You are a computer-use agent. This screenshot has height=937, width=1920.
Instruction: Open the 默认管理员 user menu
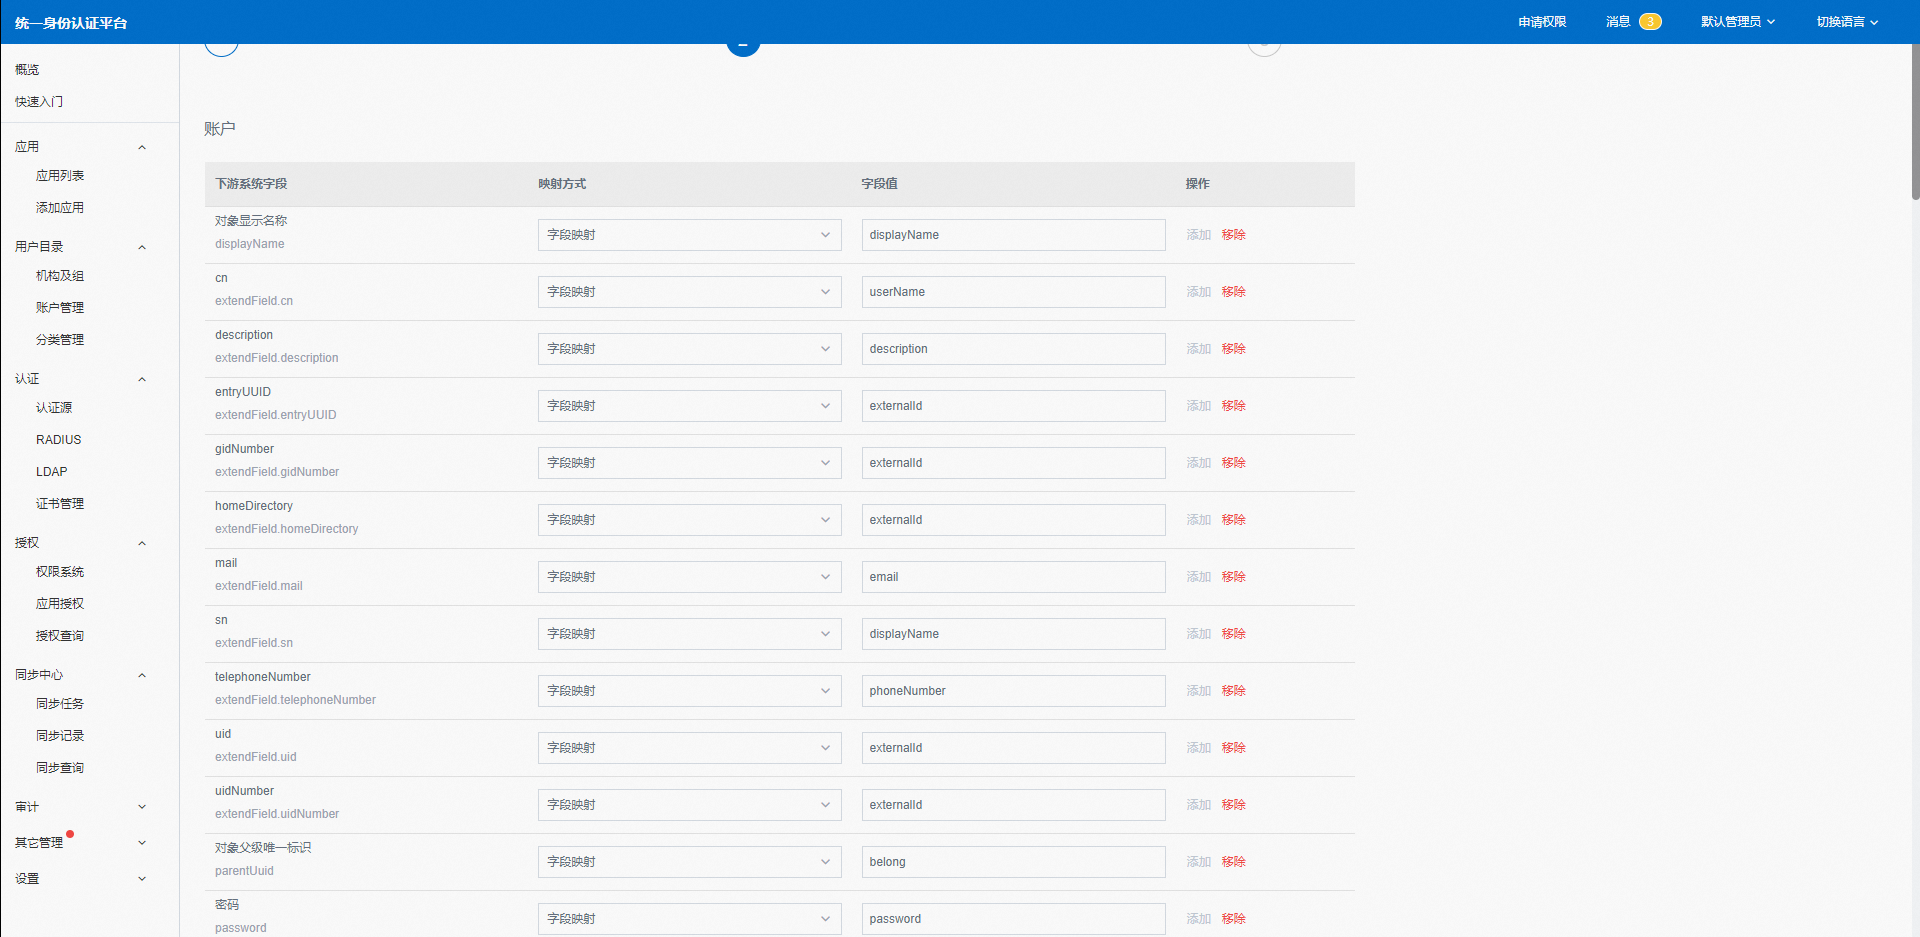click(x=1737, y=22)
